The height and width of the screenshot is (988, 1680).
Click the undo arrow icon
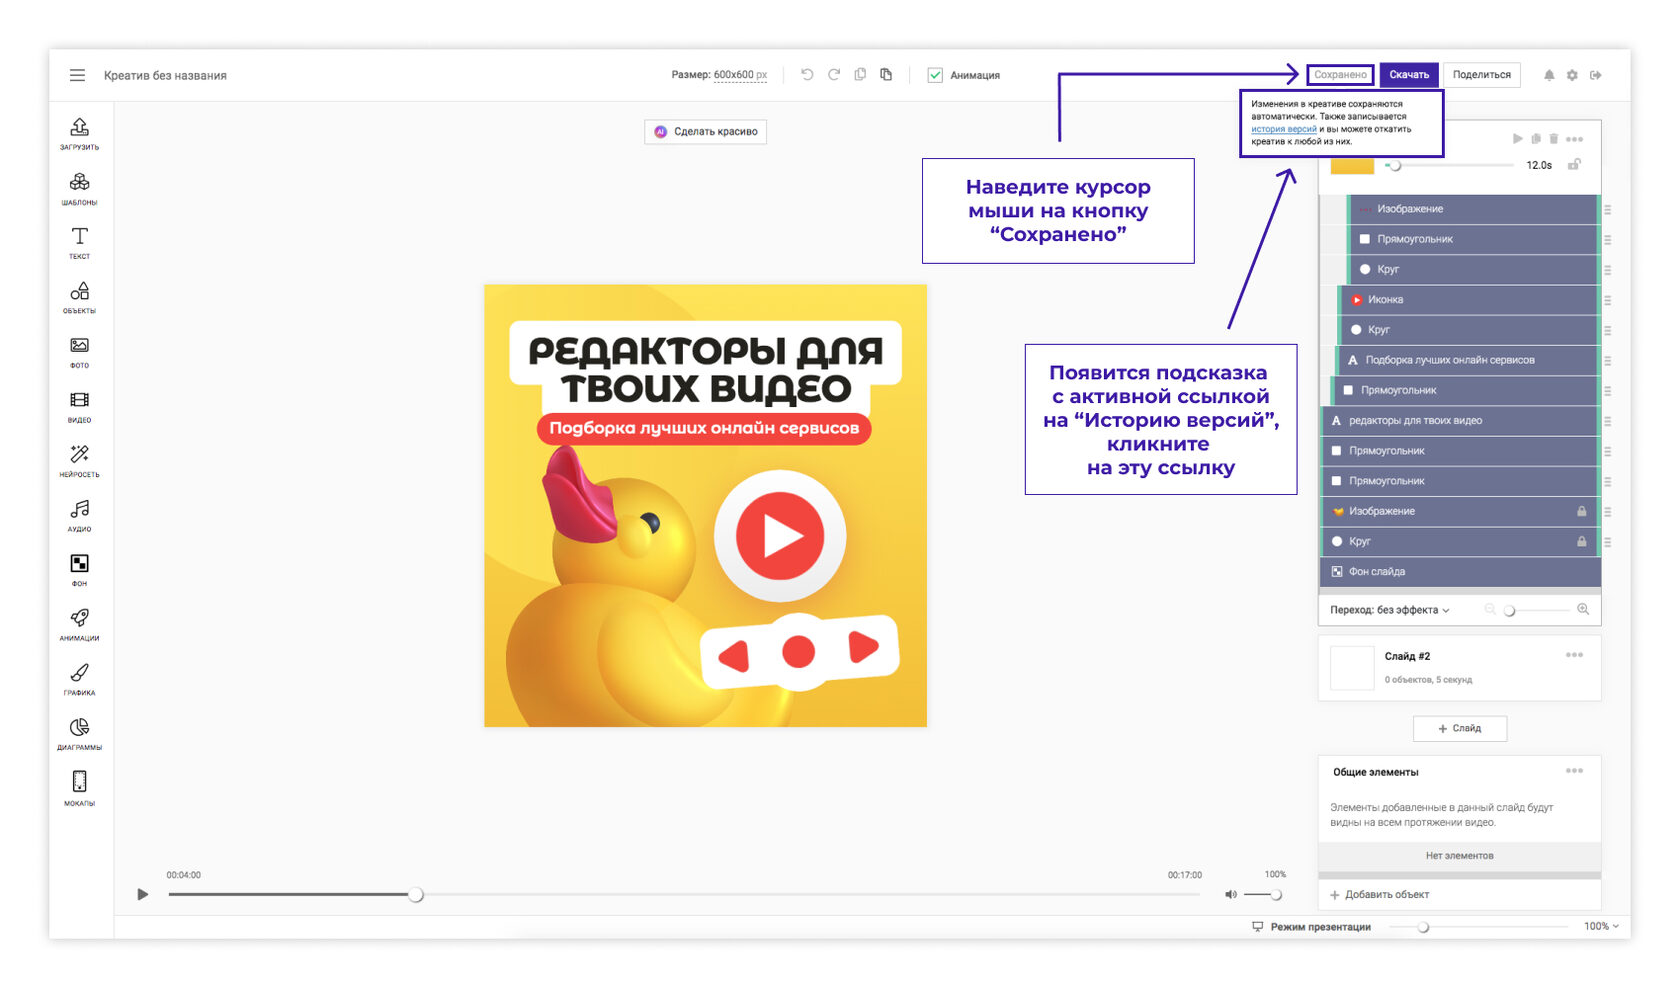pyautogui.click(x=807, y=75)
